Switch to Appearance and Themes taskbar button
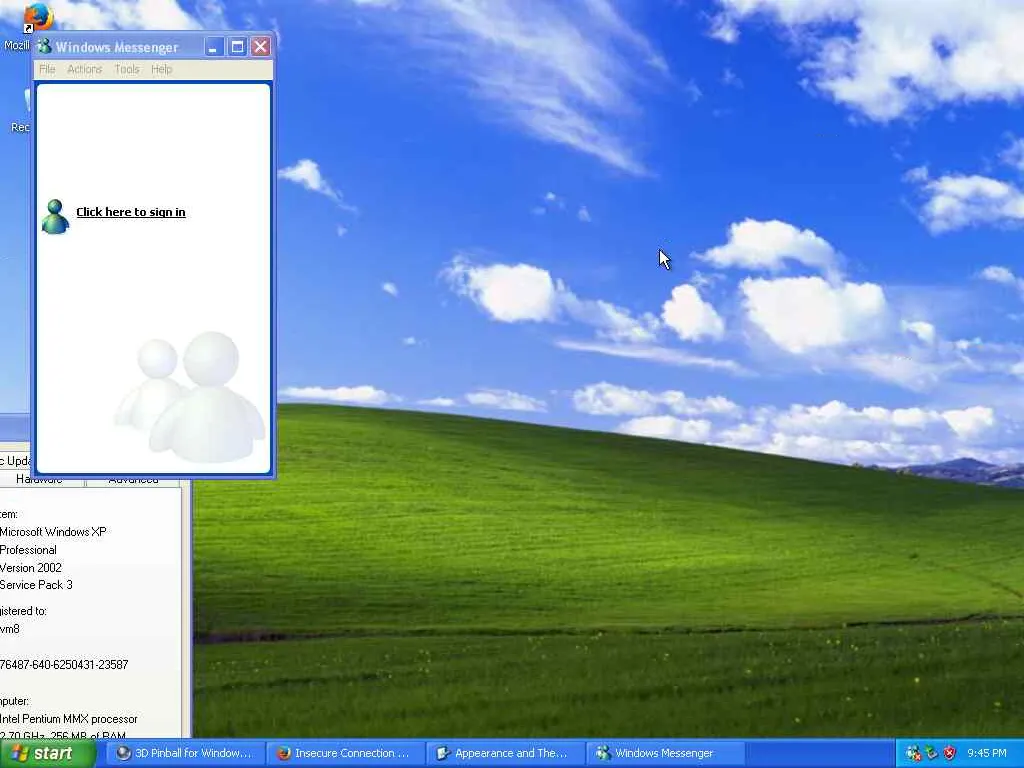 [505, 753]
